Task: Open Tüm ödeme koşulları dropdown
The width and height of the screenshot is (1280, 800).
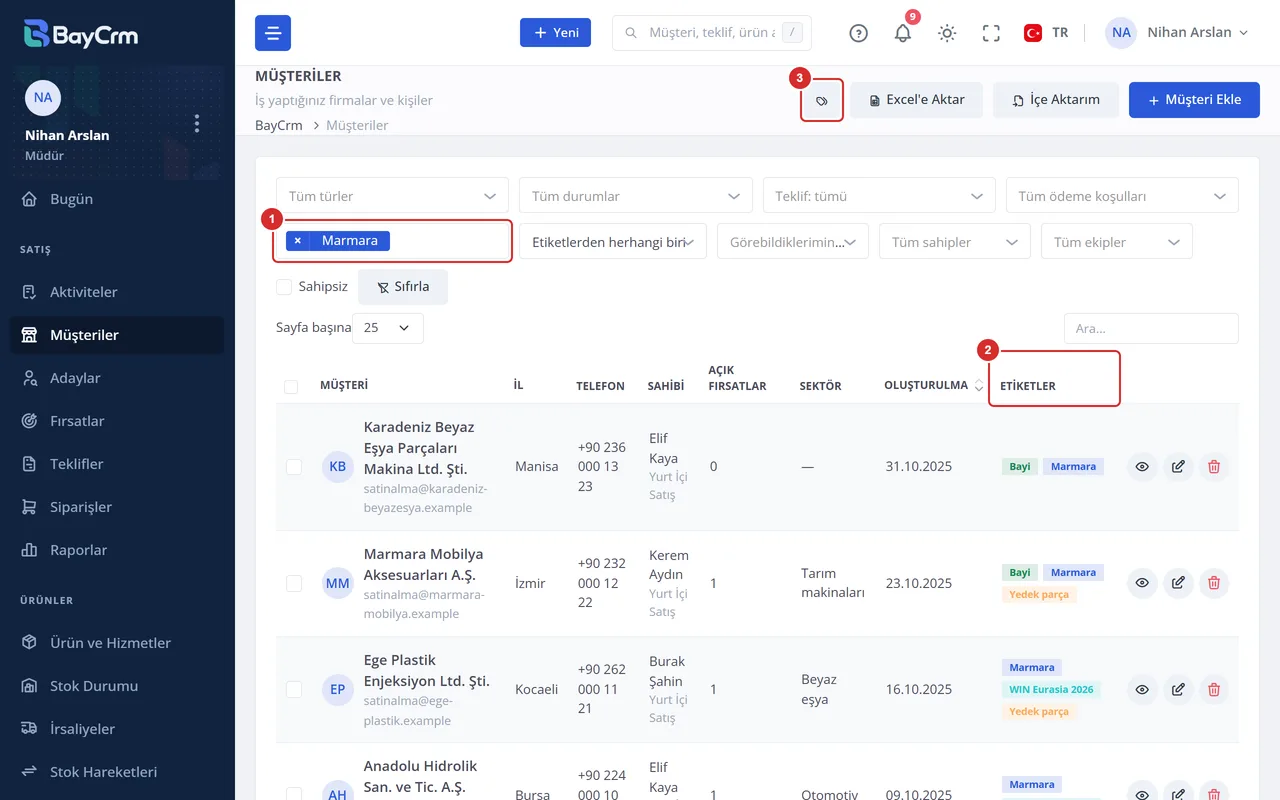Action: (1122, 196)
